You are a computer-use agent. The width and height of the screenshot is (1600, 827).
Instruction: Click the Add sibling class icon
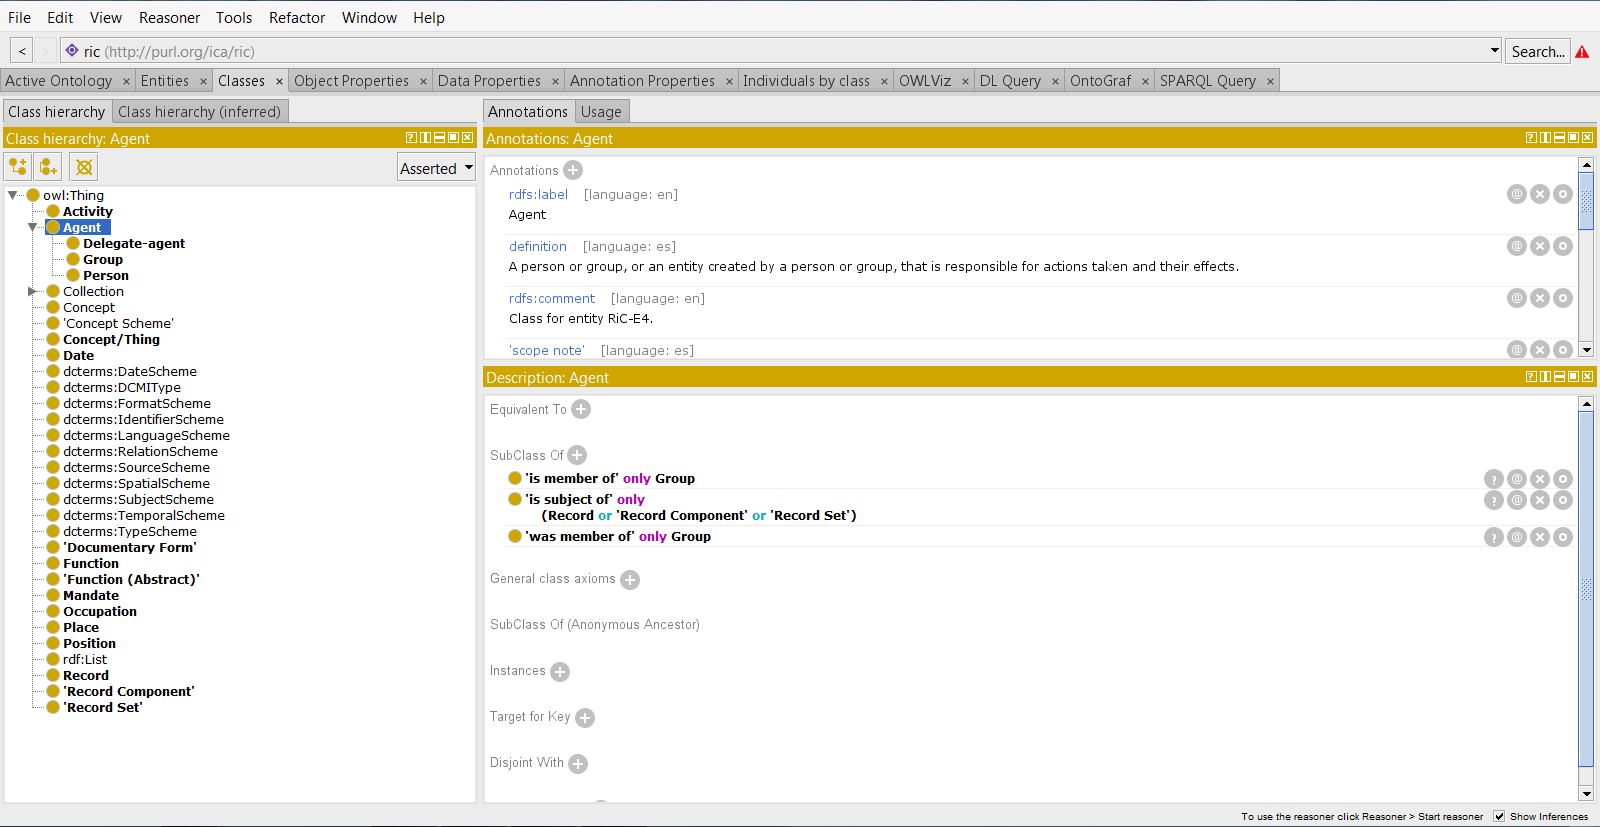pyautogui.click(x=48, y=167)
